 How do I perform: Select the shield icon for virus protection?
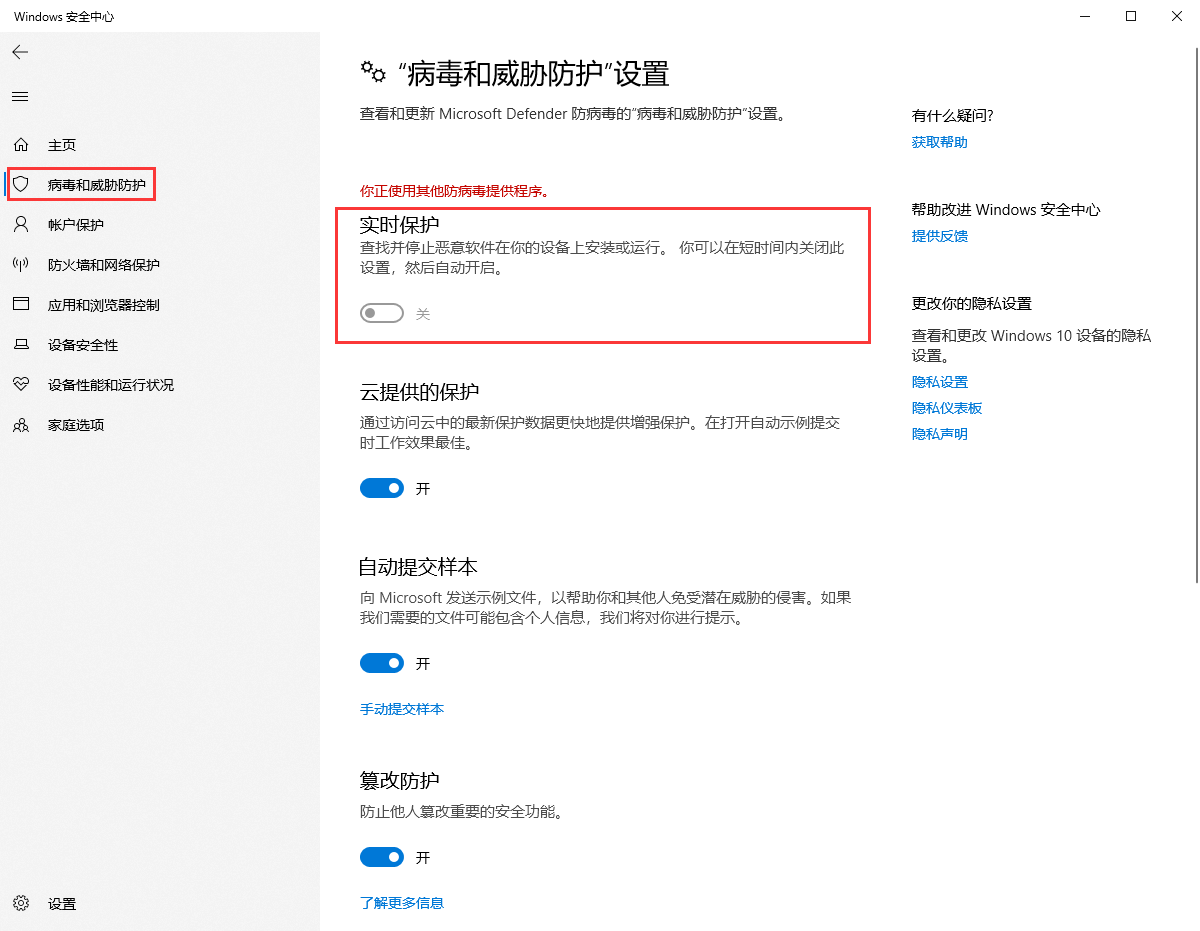click(x=22, y=184)
